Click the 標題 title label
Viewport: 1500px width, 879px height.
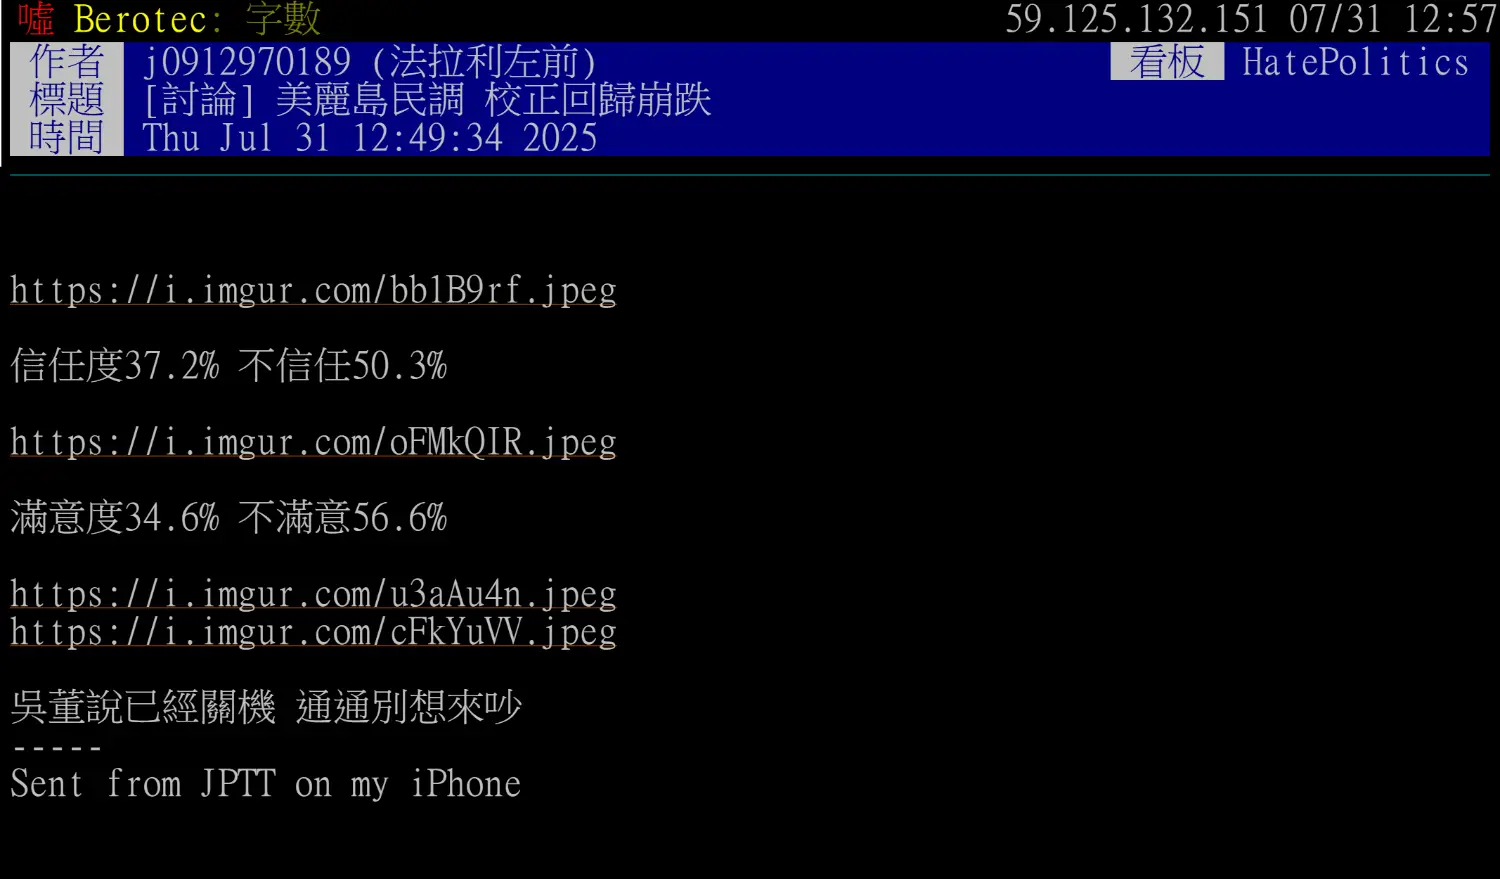click(x=67, y=100)
